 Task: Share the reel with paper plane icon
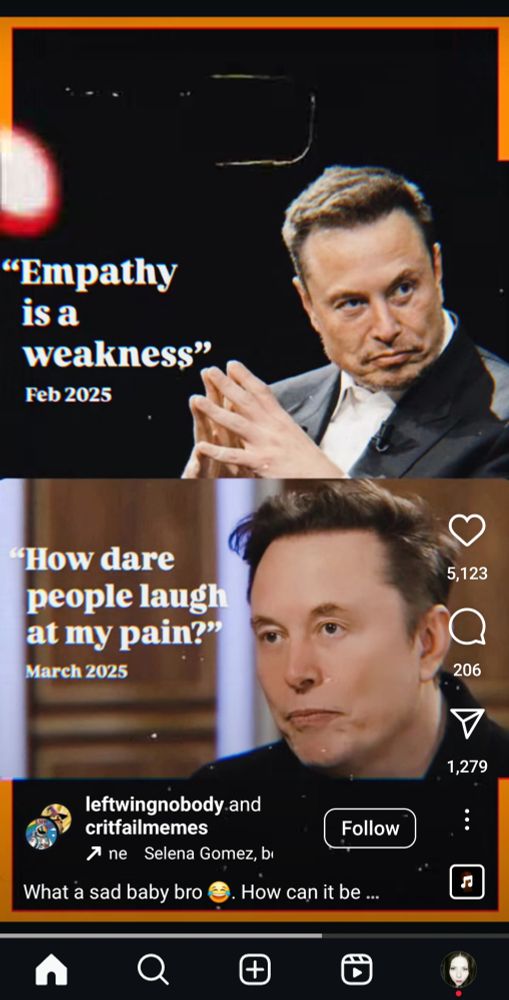[467, 723]
